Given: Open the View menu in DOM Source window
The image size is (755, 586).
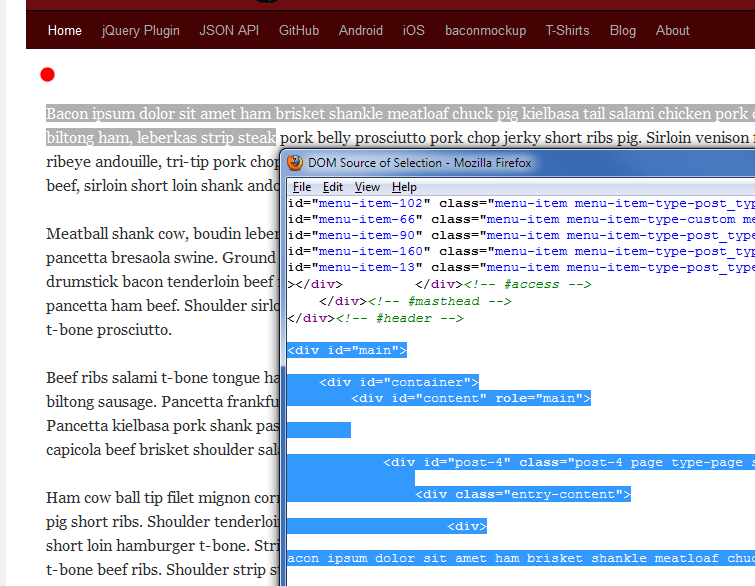Looking at the screenshot, I should click(367, 187).
